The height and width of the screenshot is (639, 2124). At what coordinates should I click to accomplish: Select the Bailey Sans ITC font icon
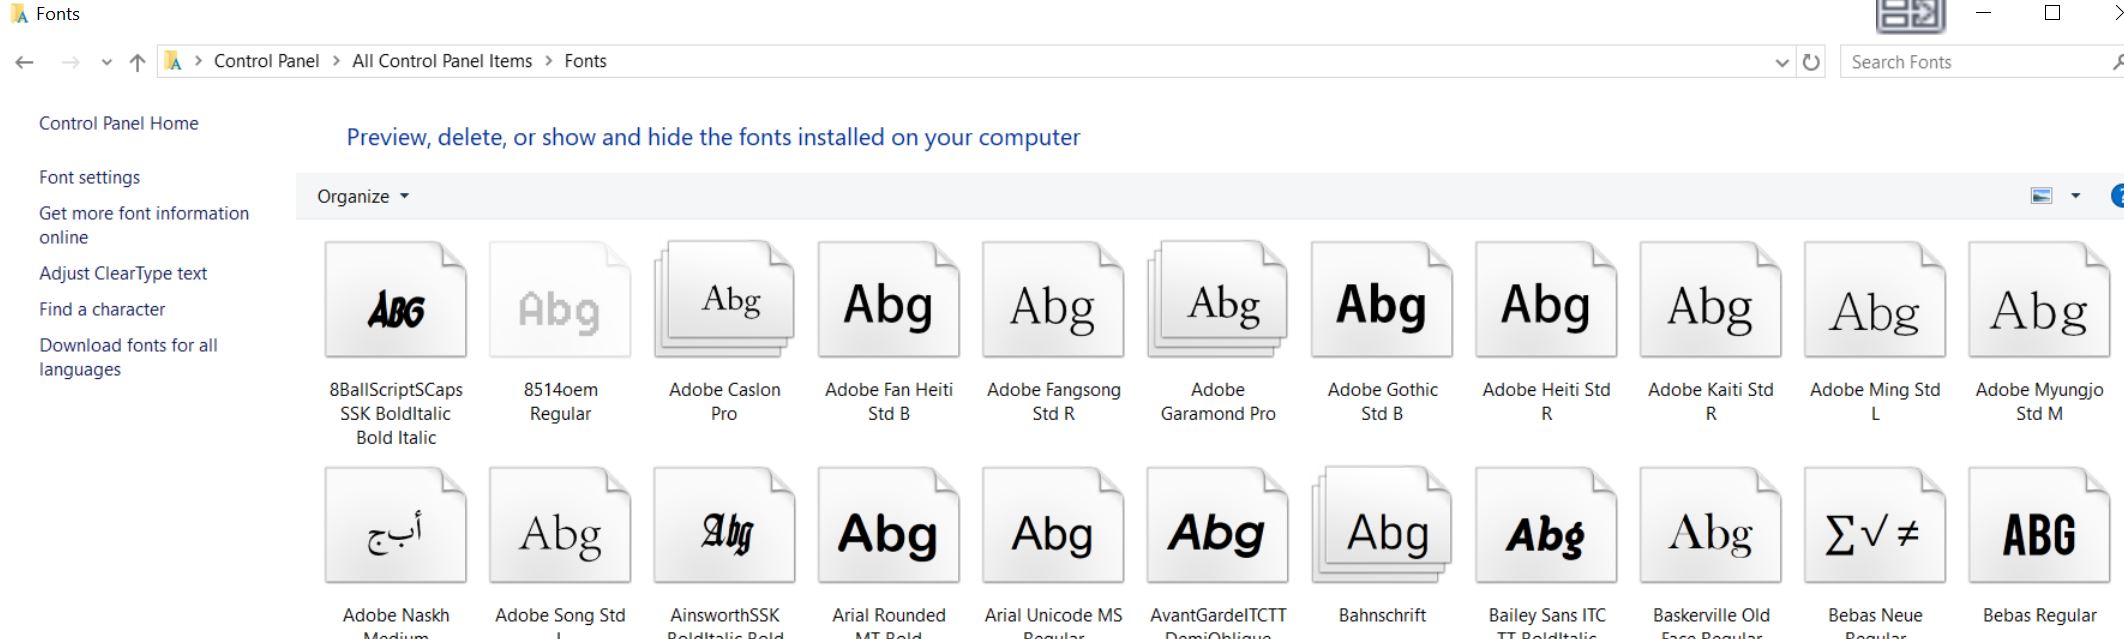click(1546, 526)
